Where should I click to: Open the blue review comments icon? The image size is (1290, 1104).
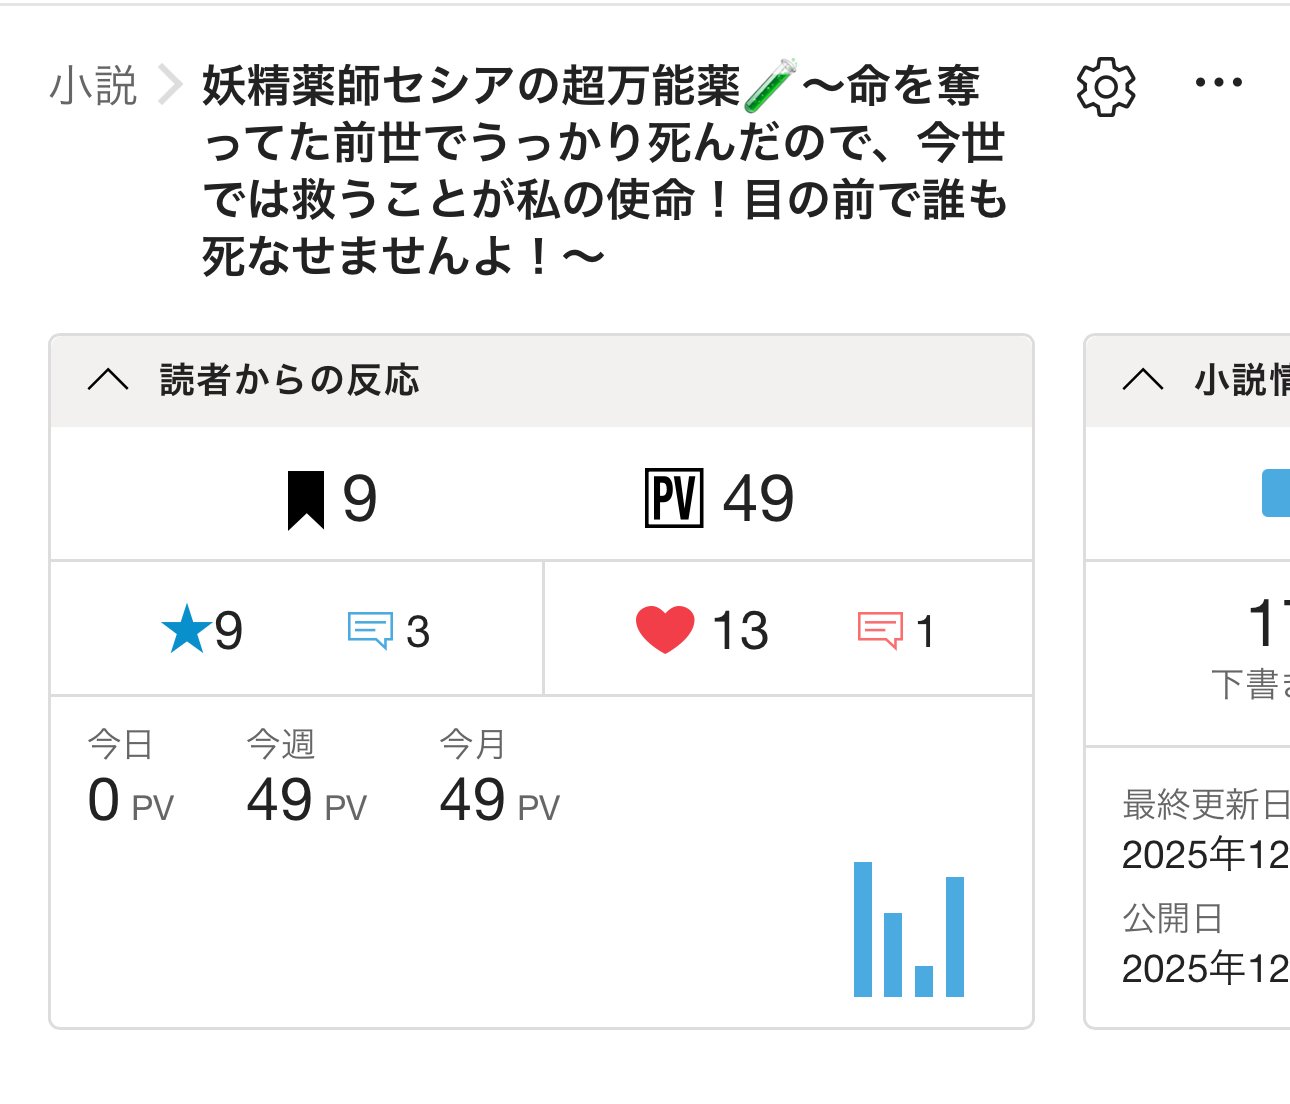click(370, 631)
